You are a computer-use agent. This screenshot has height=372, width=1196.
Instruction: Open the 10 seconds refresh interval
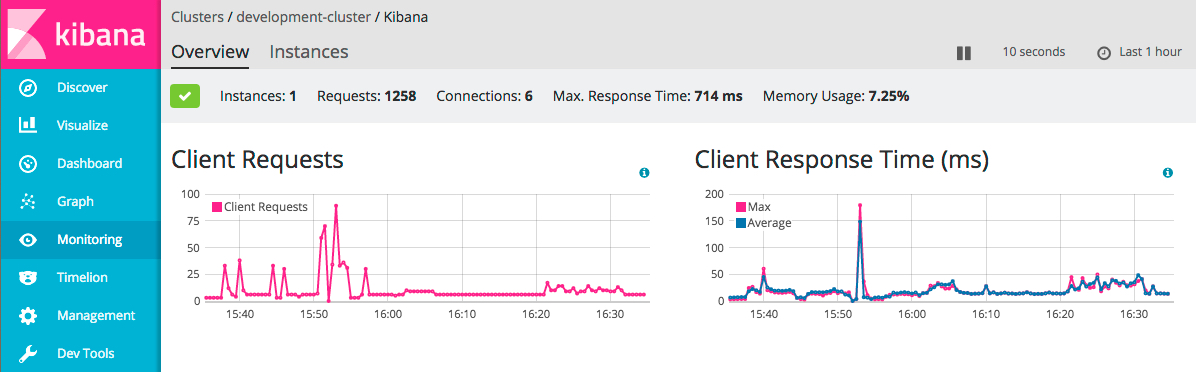tap(1034, 52)
